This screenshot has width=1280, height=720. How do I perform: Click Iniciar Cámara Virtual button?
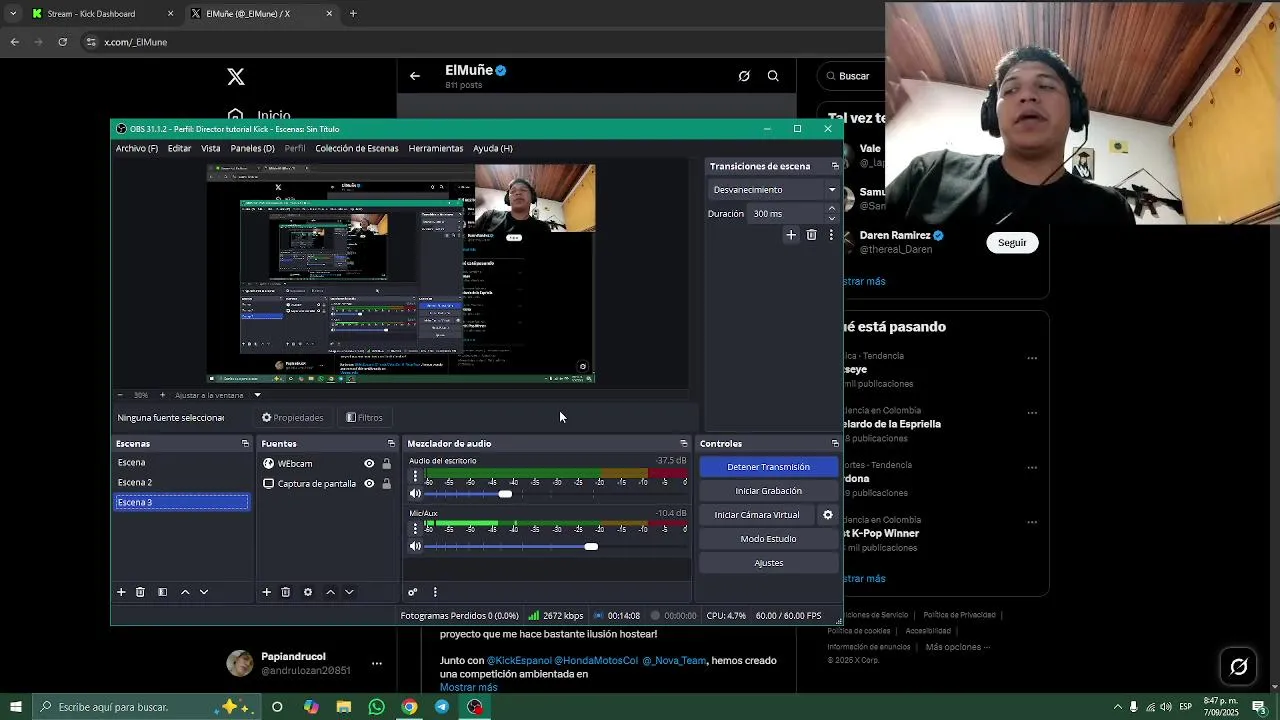[x=757, y=515]
